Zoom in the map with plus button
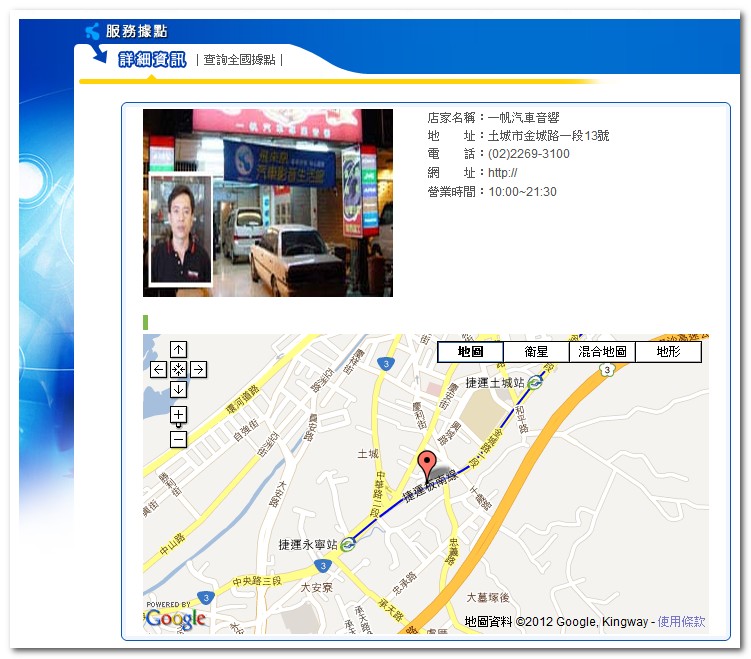751x659 pixels. (x=178, y=414)
